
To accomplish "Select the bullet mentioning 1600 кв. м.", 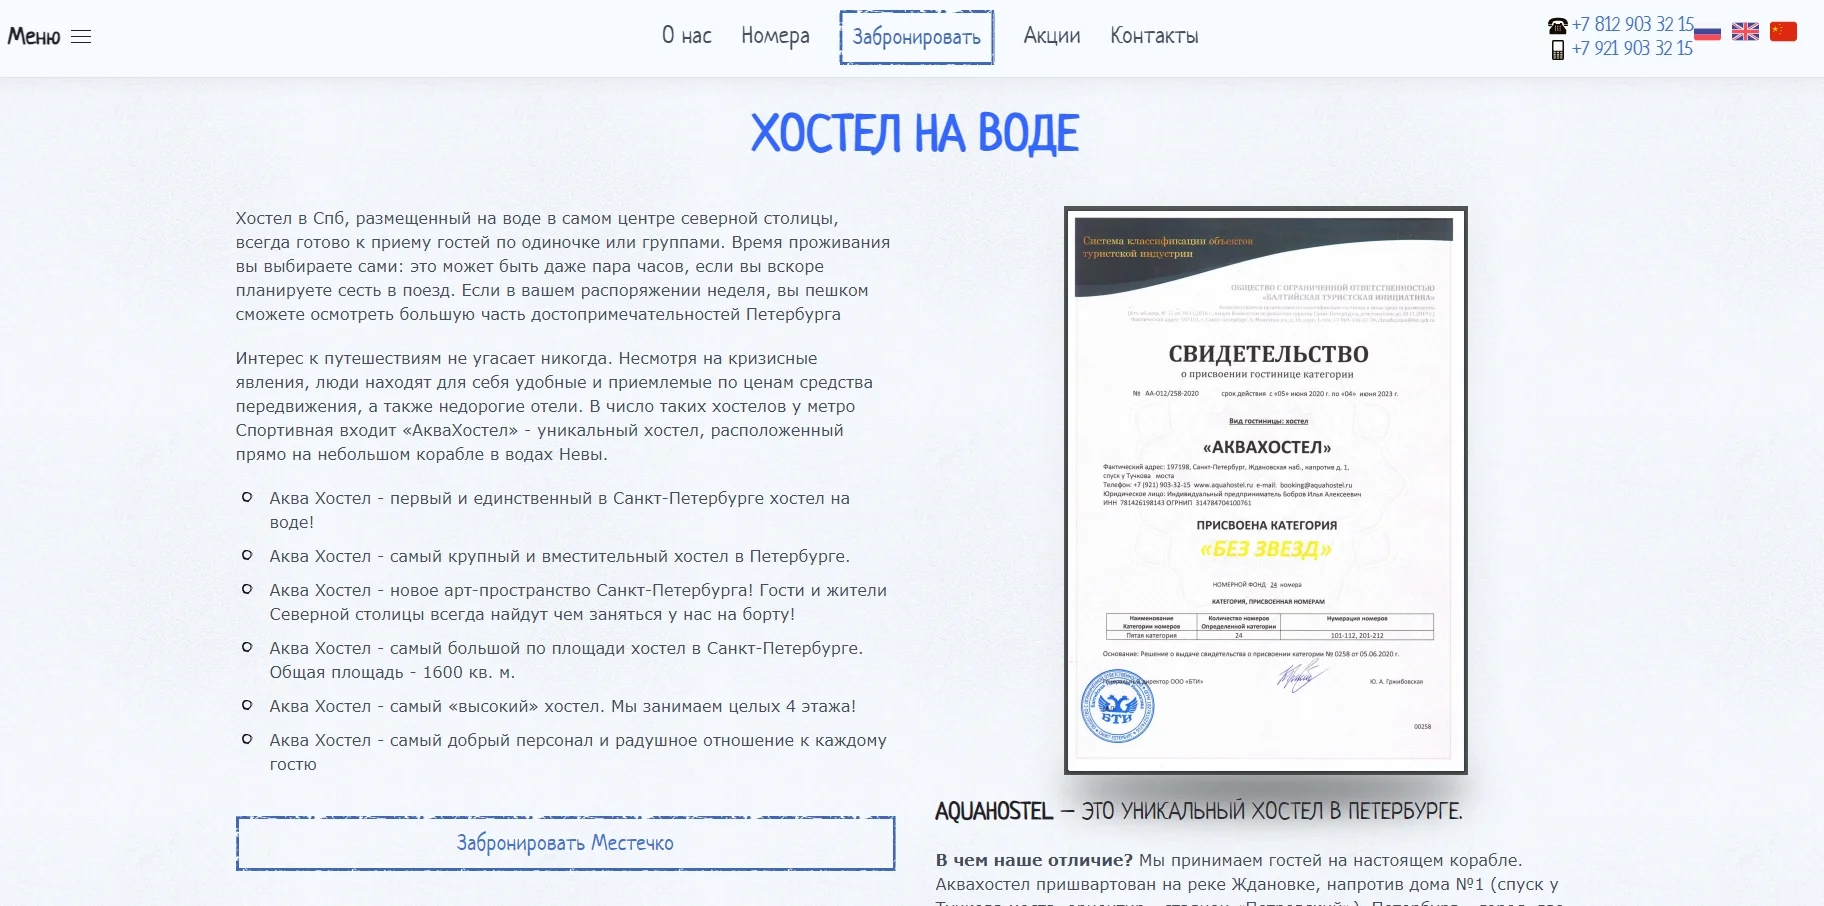I will 566,660.
